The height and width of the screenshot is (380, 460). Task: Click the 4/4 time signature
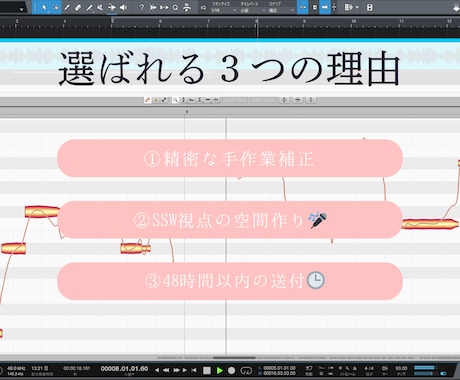point(369,368)
